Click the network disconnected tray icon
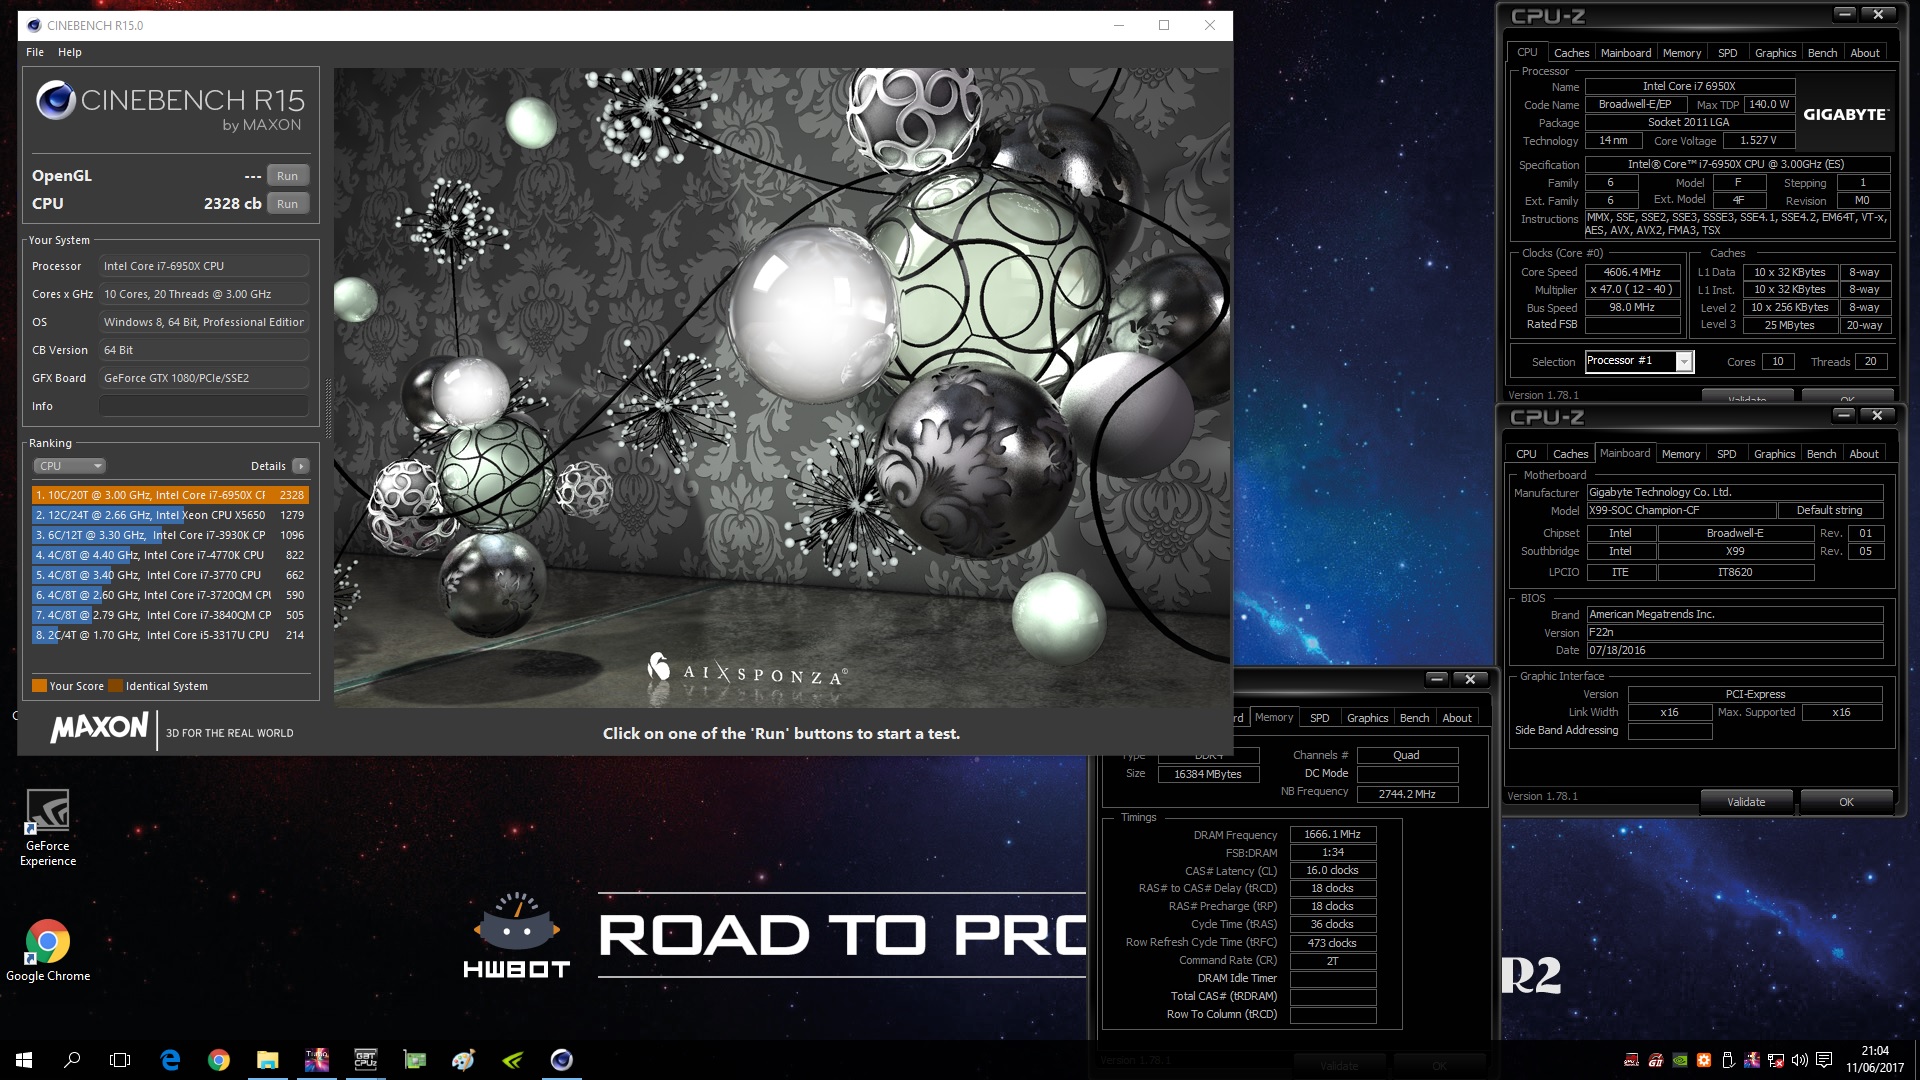The image size is (1920, 1080). click(1776, 1060)
